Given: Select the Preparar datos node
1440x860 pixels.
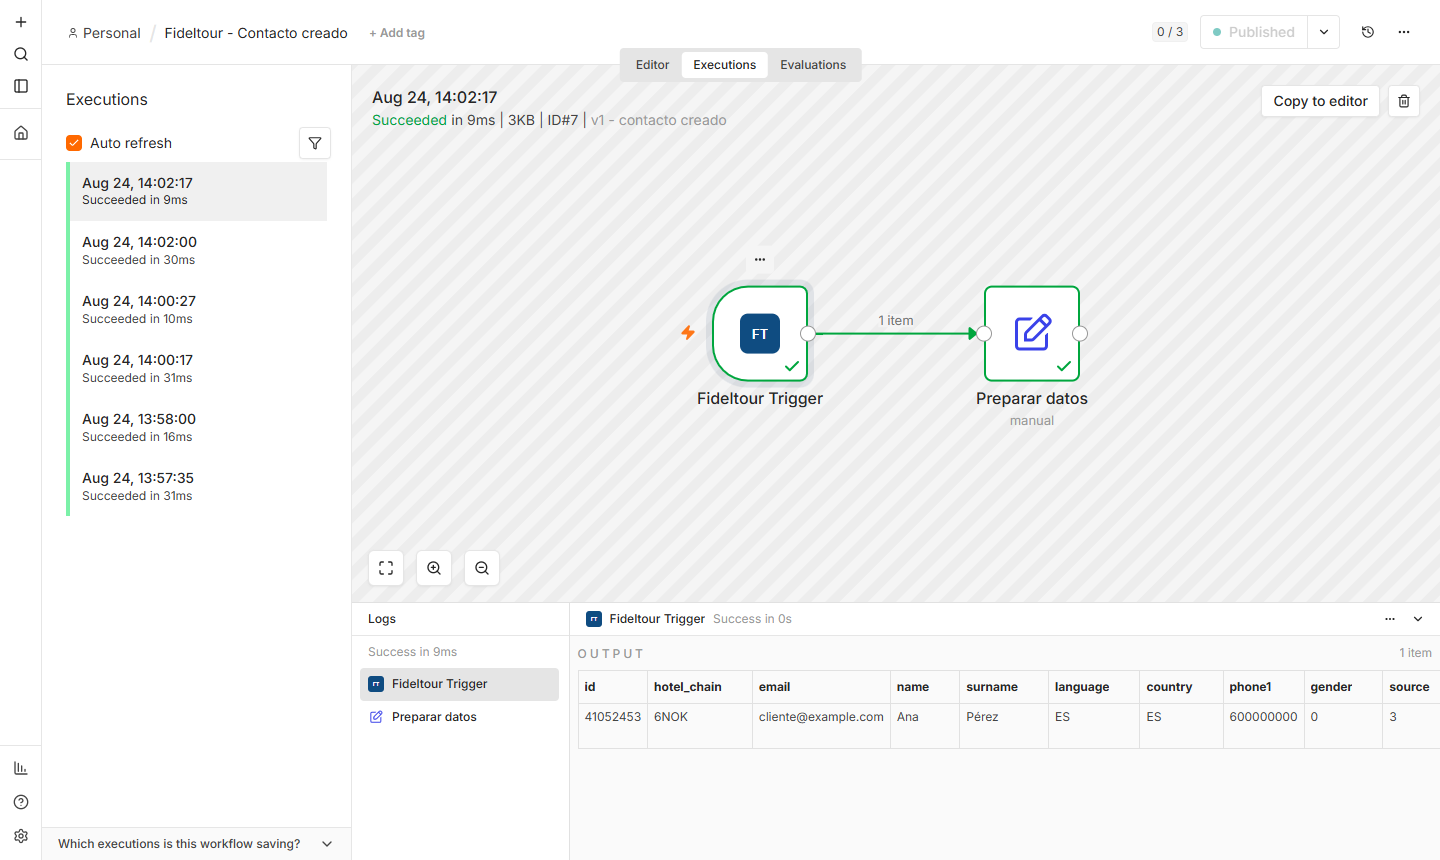Looking at the screenshot, I should pos(1032,334).
